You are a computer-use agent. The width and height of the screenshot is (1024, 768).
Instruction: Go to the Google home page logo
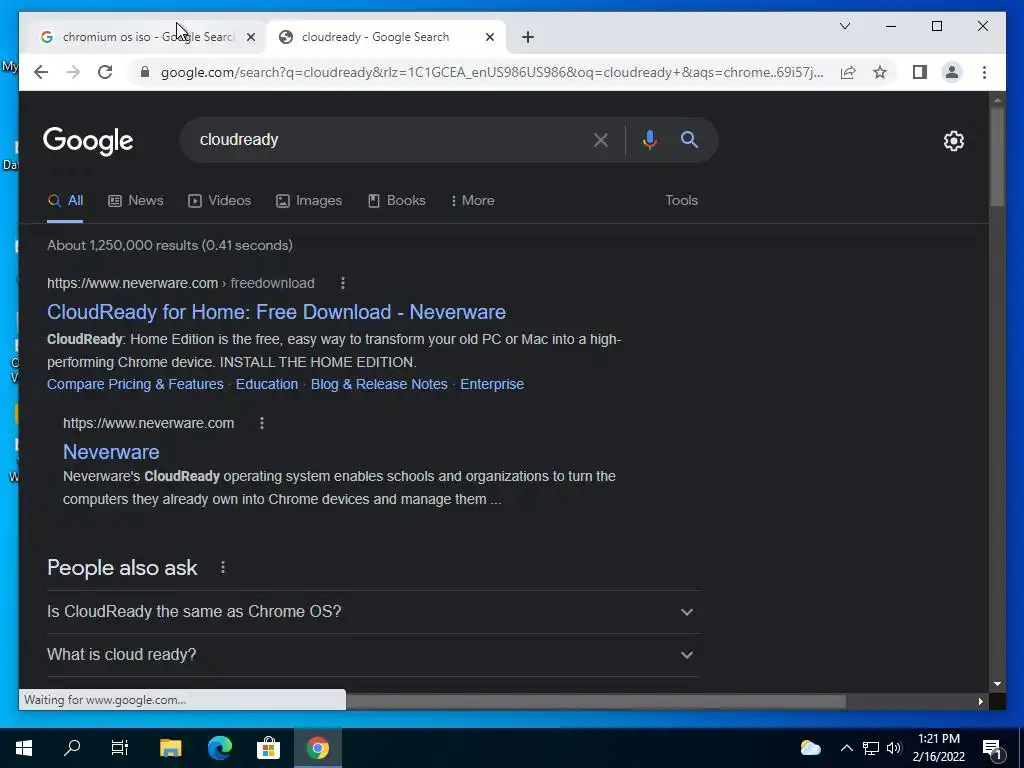click(x=88, y=141)
